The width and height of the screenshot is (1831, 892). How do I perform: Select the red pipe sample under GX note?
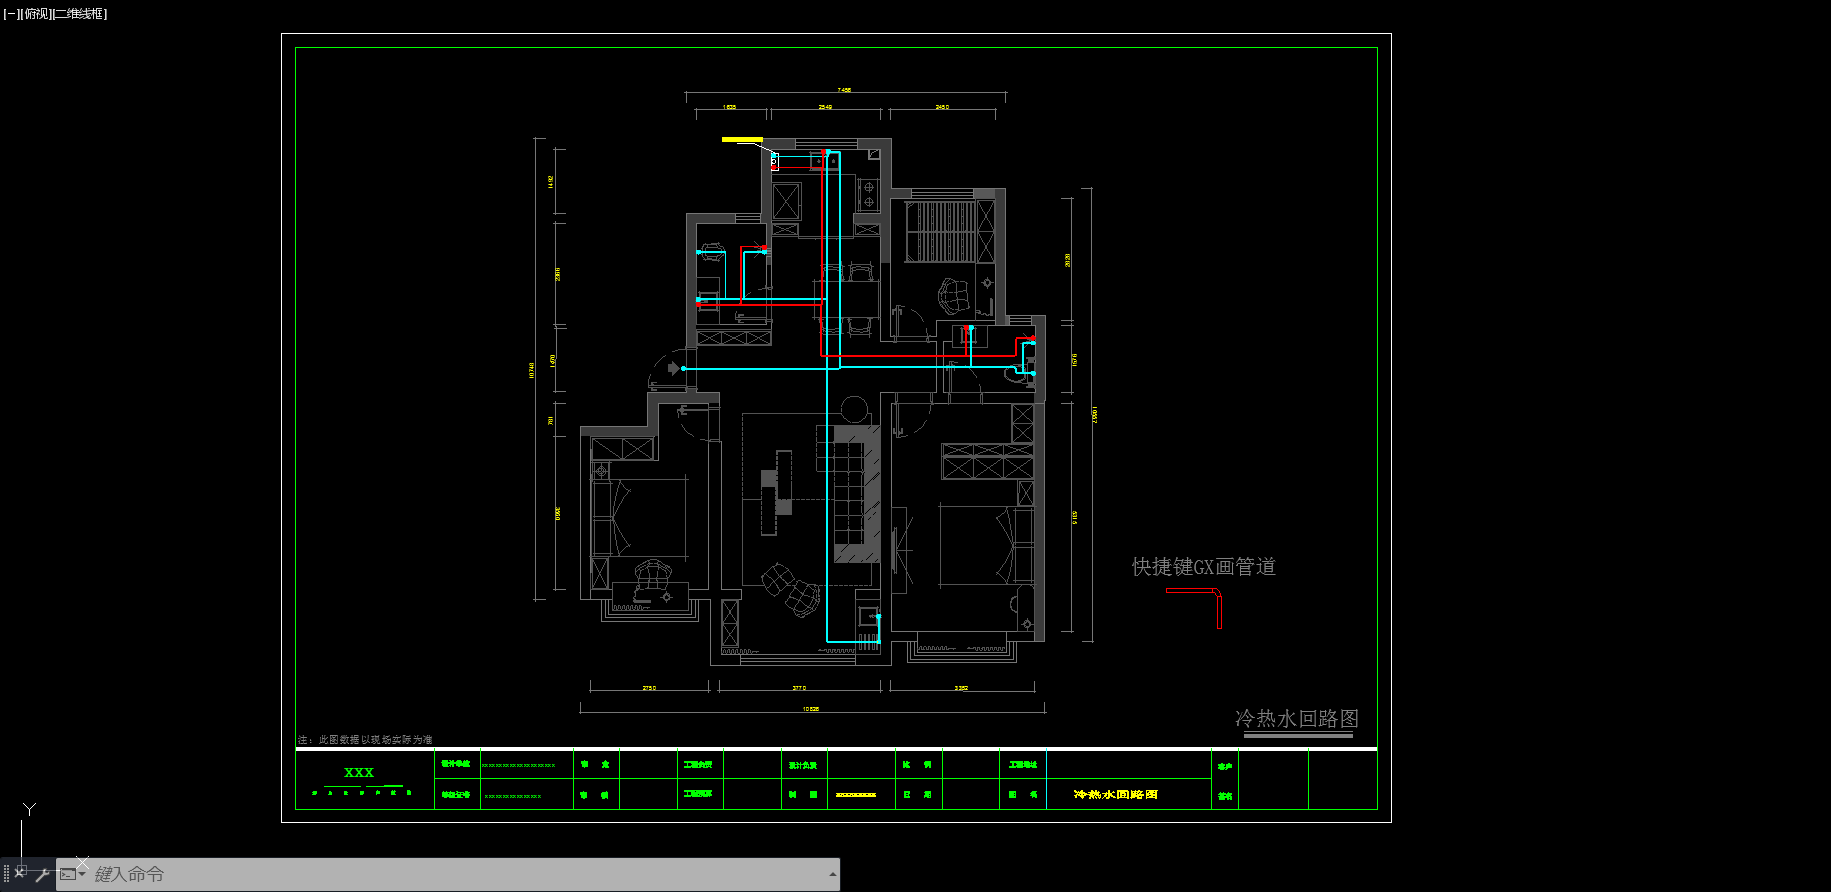1194,608
